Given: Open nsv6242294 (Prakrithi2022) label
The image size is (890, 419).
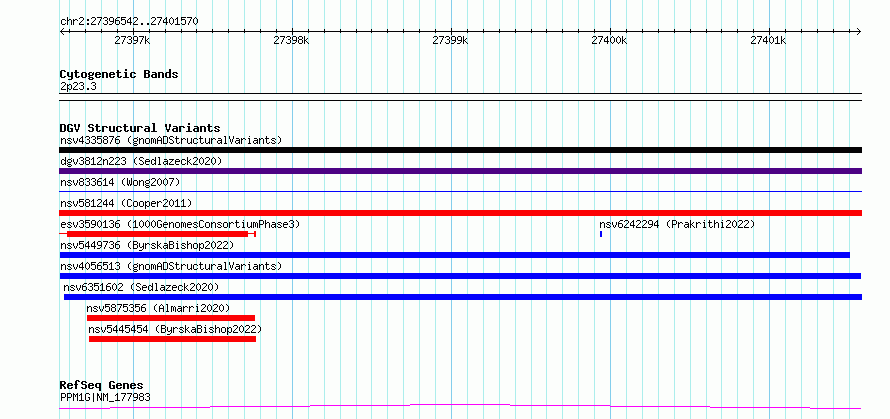Looking at the screenshot, I should [x=677, y=224].
